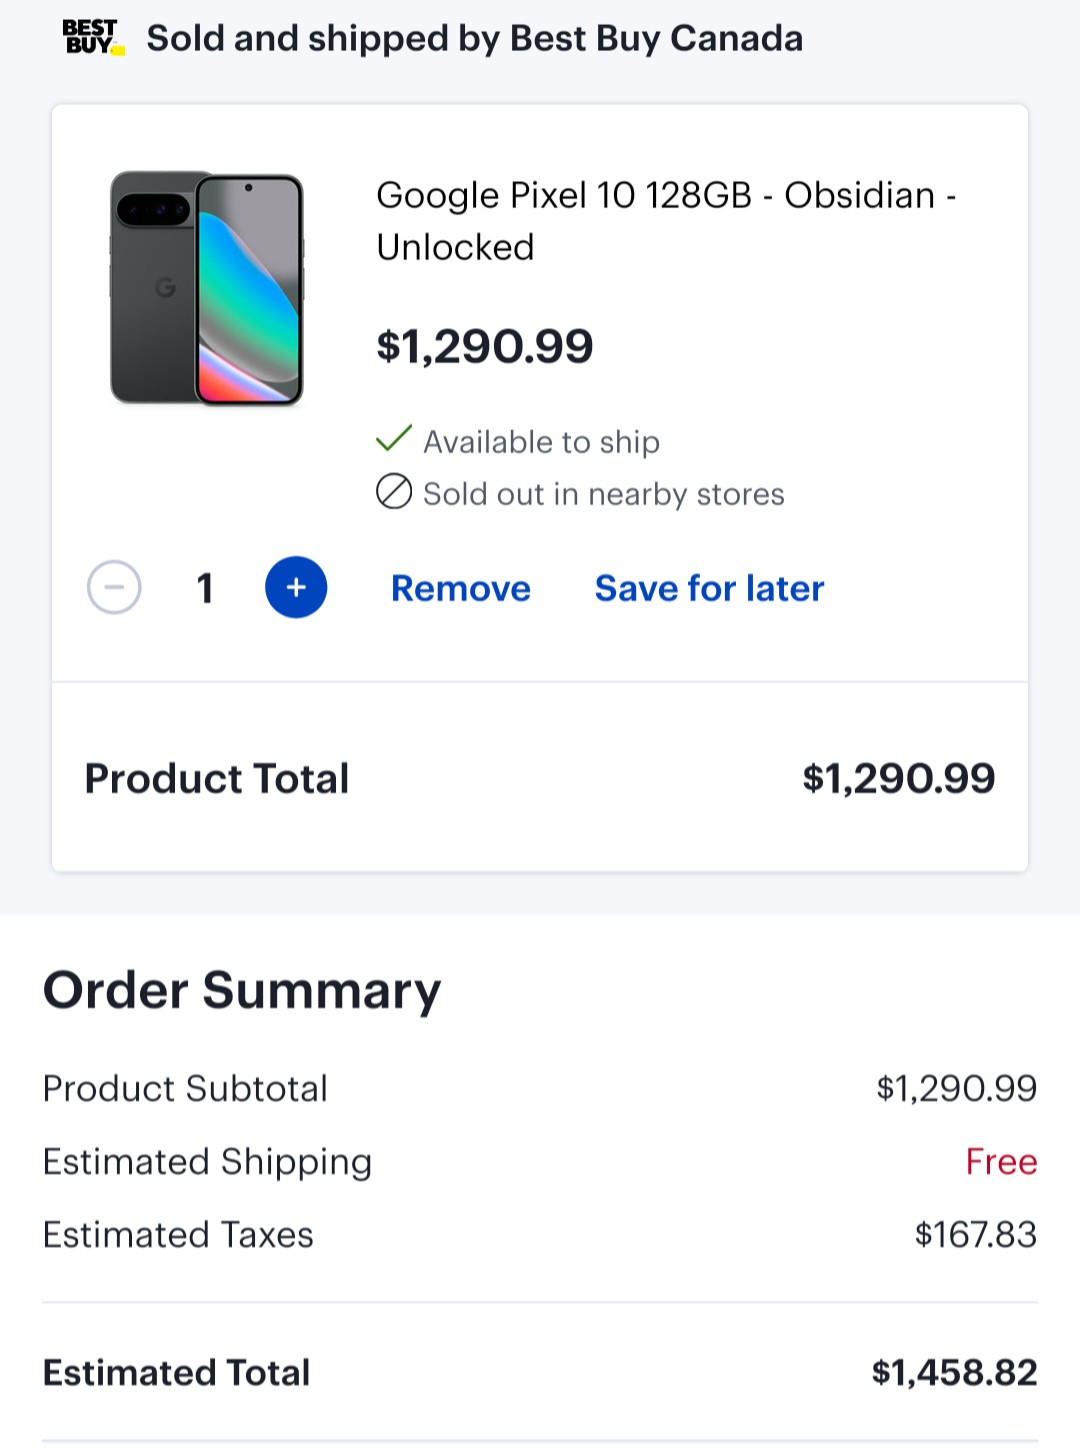Click the item price $1,290.99 under title

tap(485, 347)
